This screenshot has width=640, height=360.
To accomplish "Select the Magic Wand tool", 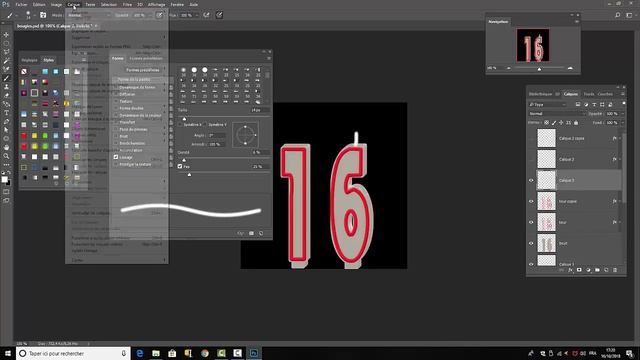I will coord(6,60).
